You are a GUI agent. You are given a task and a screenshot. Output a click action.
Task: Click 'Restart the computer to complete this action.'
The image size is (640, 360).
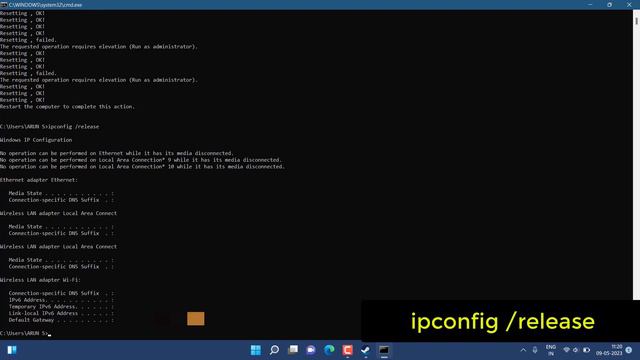coord(67,107)
